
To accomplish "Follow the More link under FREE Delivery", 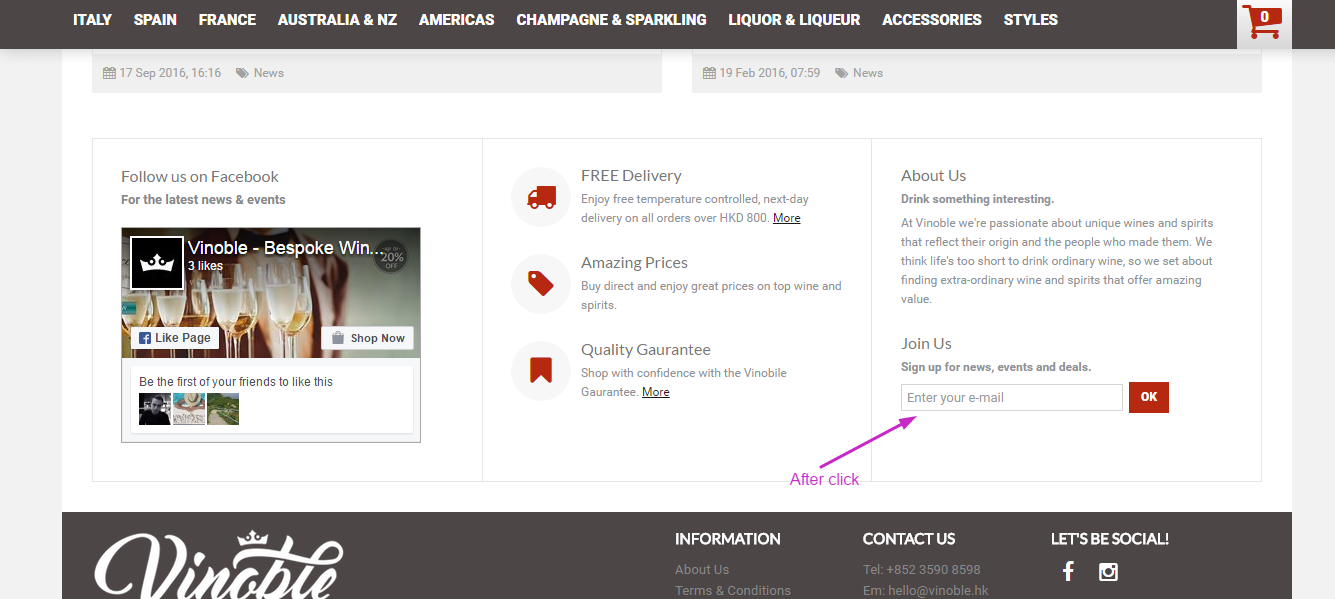I will pyautogui.click(x=786, y=218).
